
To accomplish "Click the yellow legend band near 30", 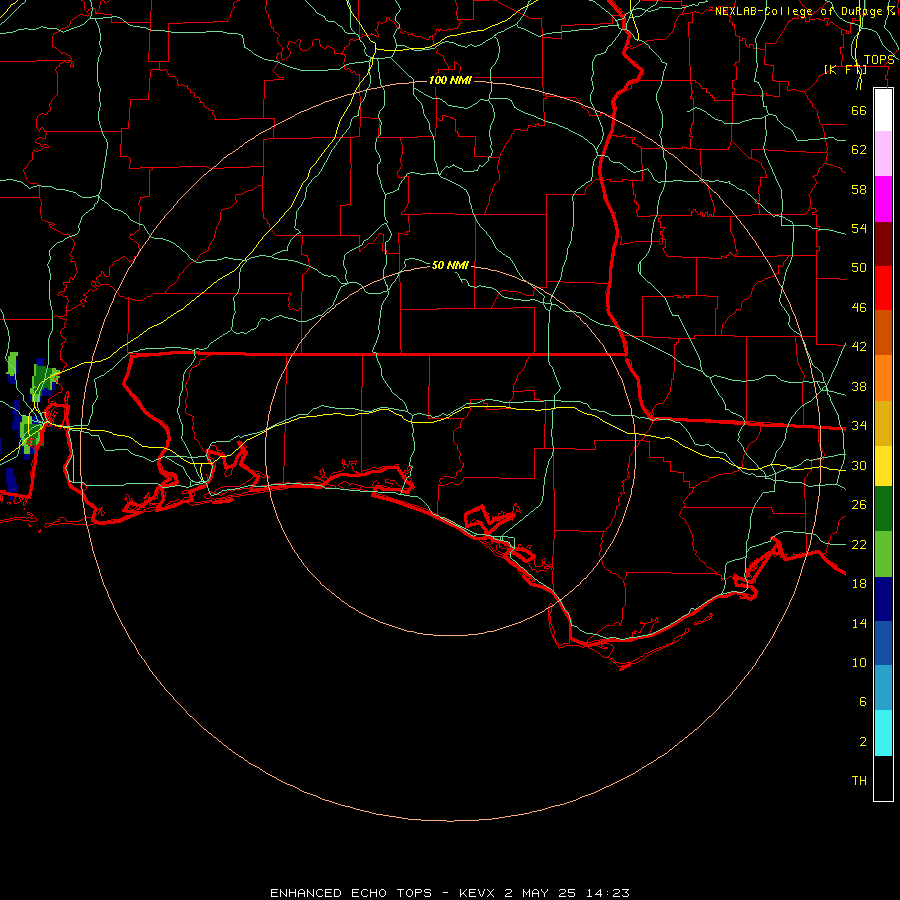I will pyautogui.click(x=883, y=465).
